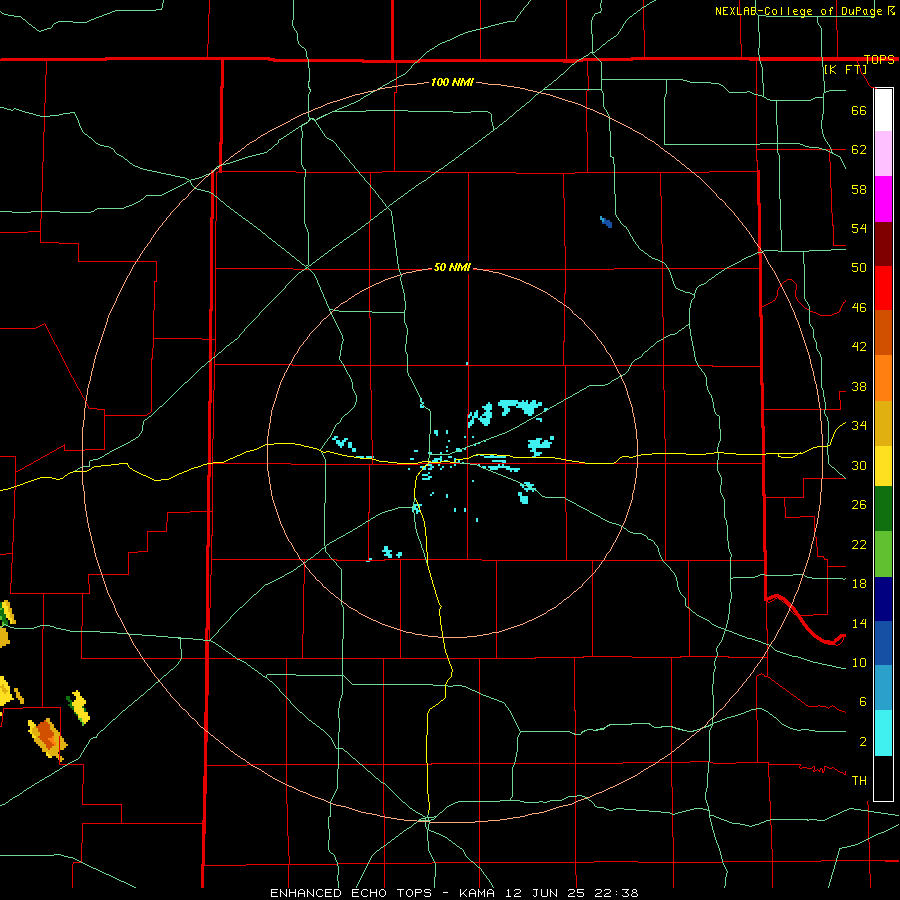Choose the light green legend swatch

tap(883, 554)
